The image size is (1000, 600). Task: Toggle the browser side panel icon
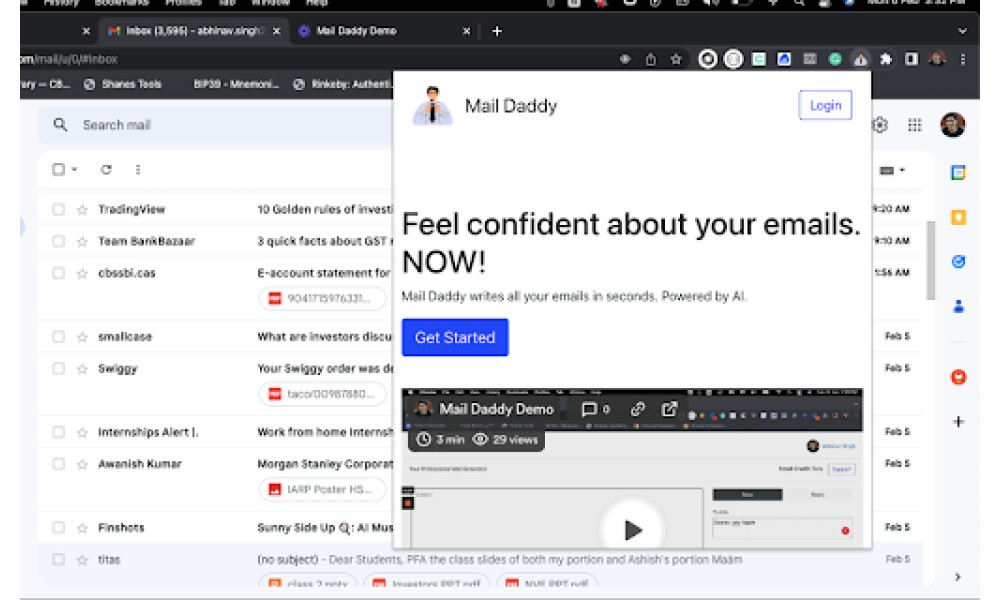click(911, 59)
